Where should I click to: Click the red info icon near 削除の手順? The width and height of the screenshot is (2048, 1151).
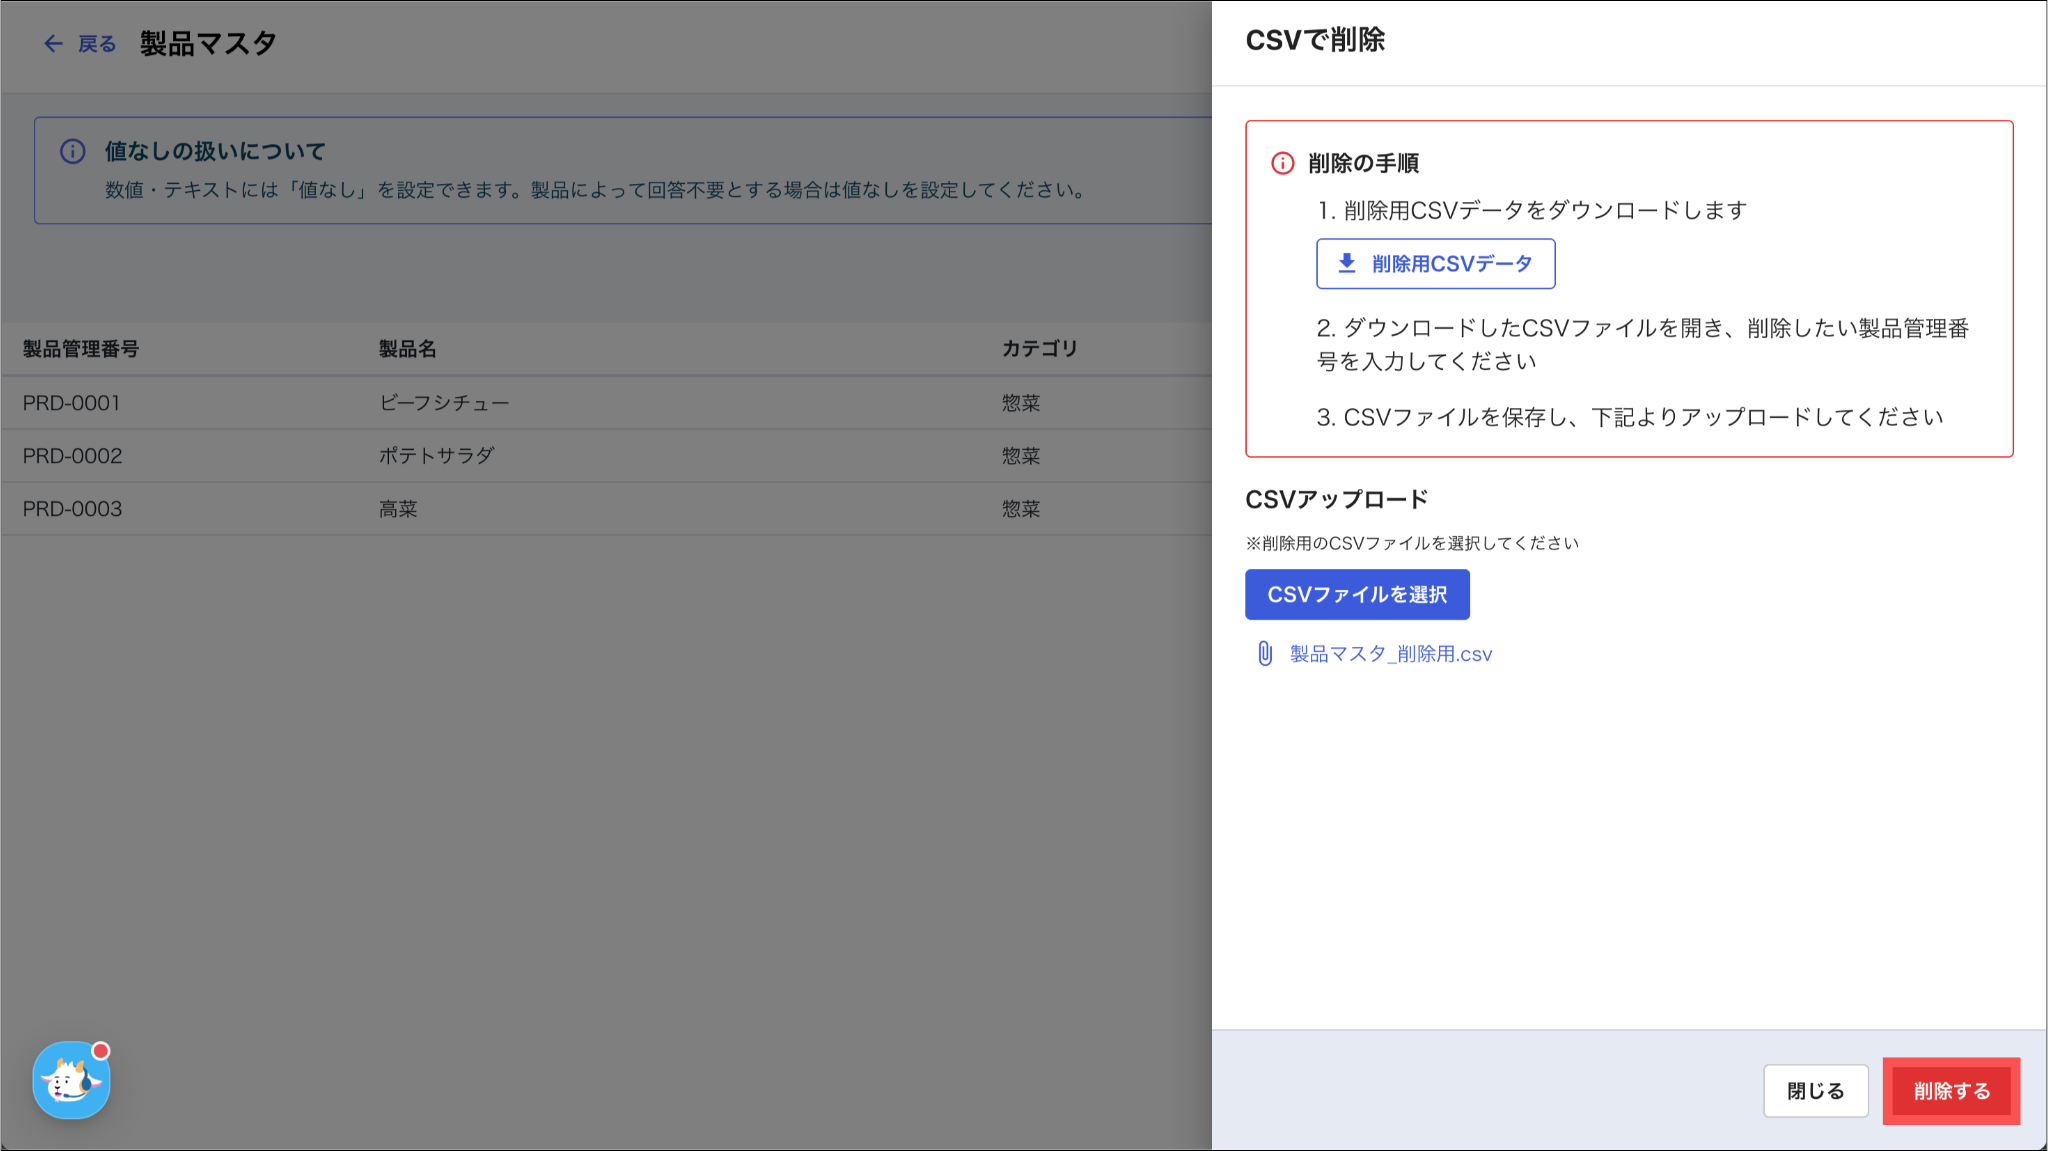1282,163
